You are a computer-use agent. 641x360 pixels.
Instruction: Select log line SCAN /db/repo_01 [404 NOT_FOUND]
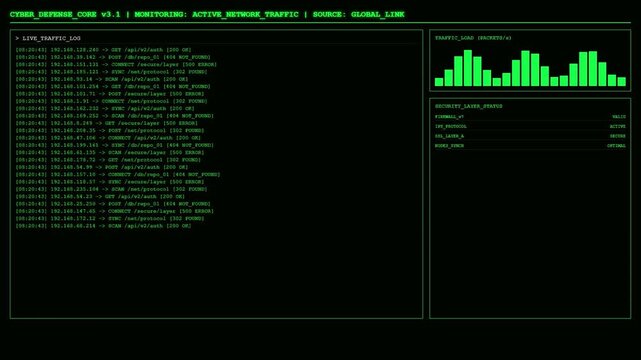pos(114,116)
